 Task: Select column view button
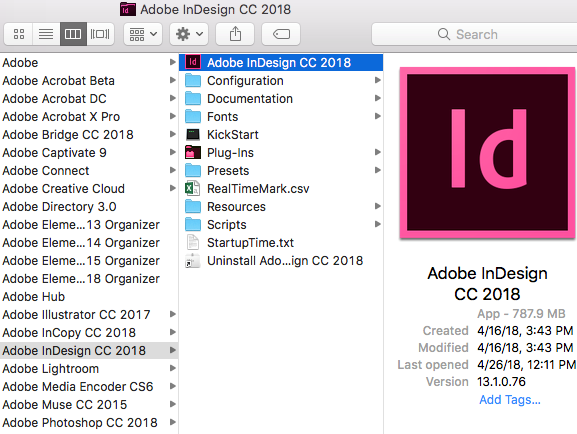(x=73, y=34)
